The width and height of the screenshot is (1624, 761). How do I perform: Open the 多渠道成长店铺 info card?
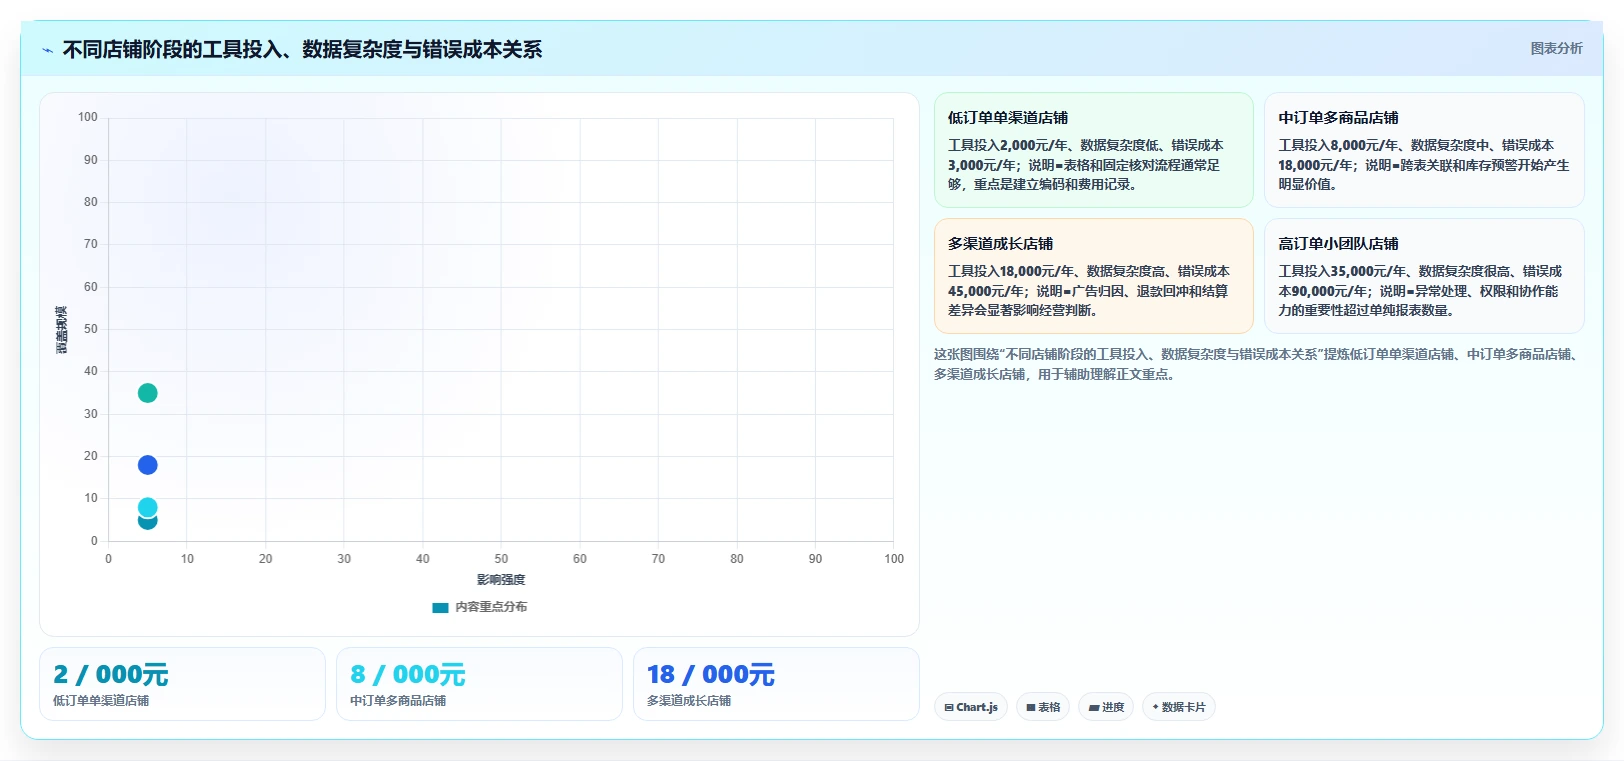1093,276
